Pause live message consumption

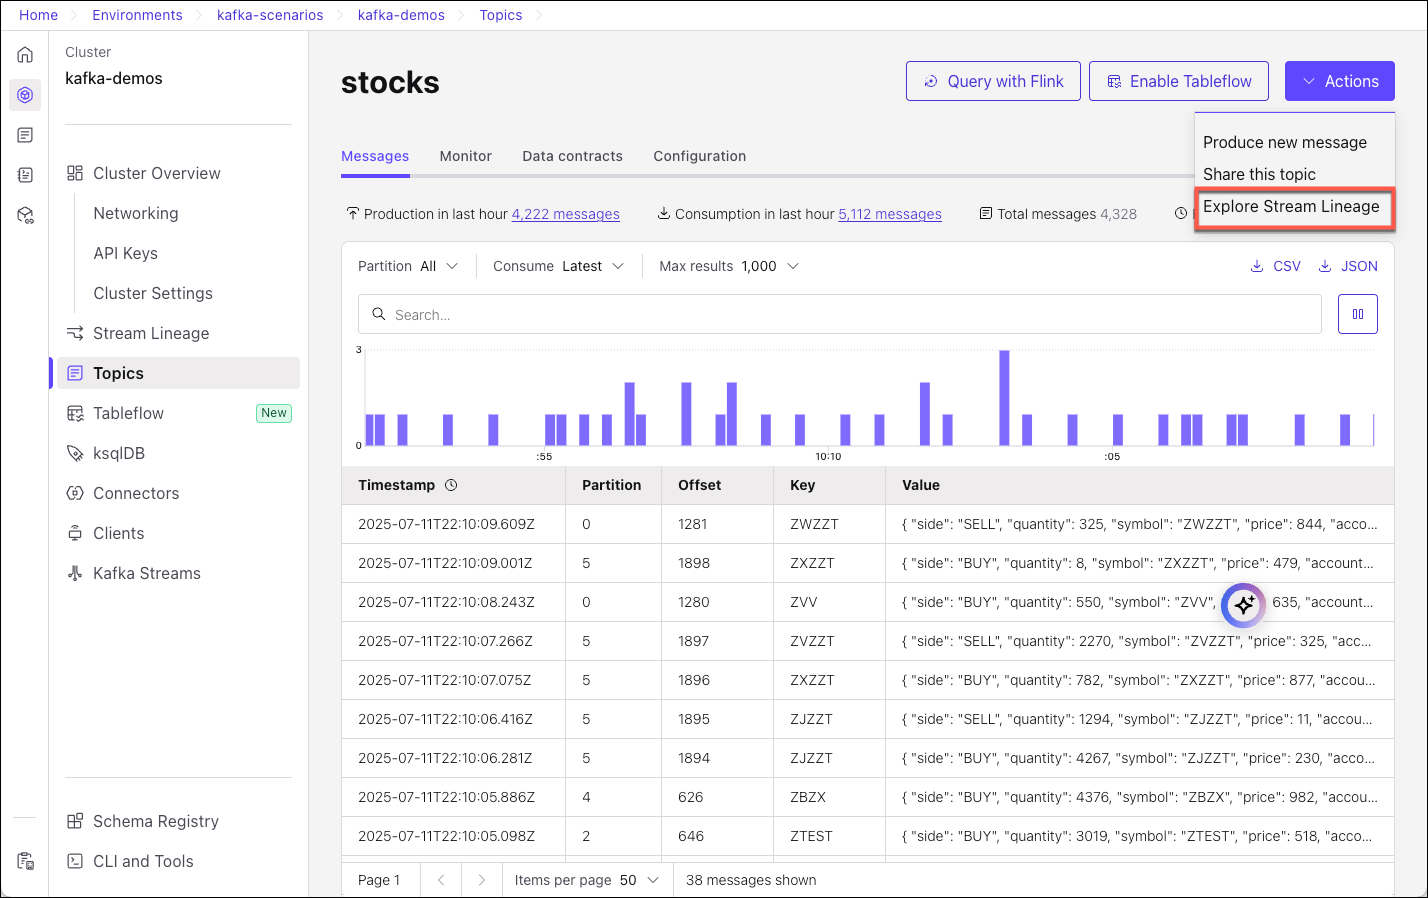click(x=1357, y=313)
